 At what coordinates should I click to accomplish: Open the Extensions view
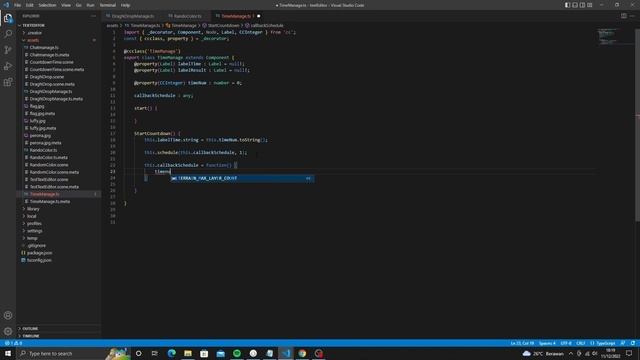pyautogui.click(x=8, y=82)
